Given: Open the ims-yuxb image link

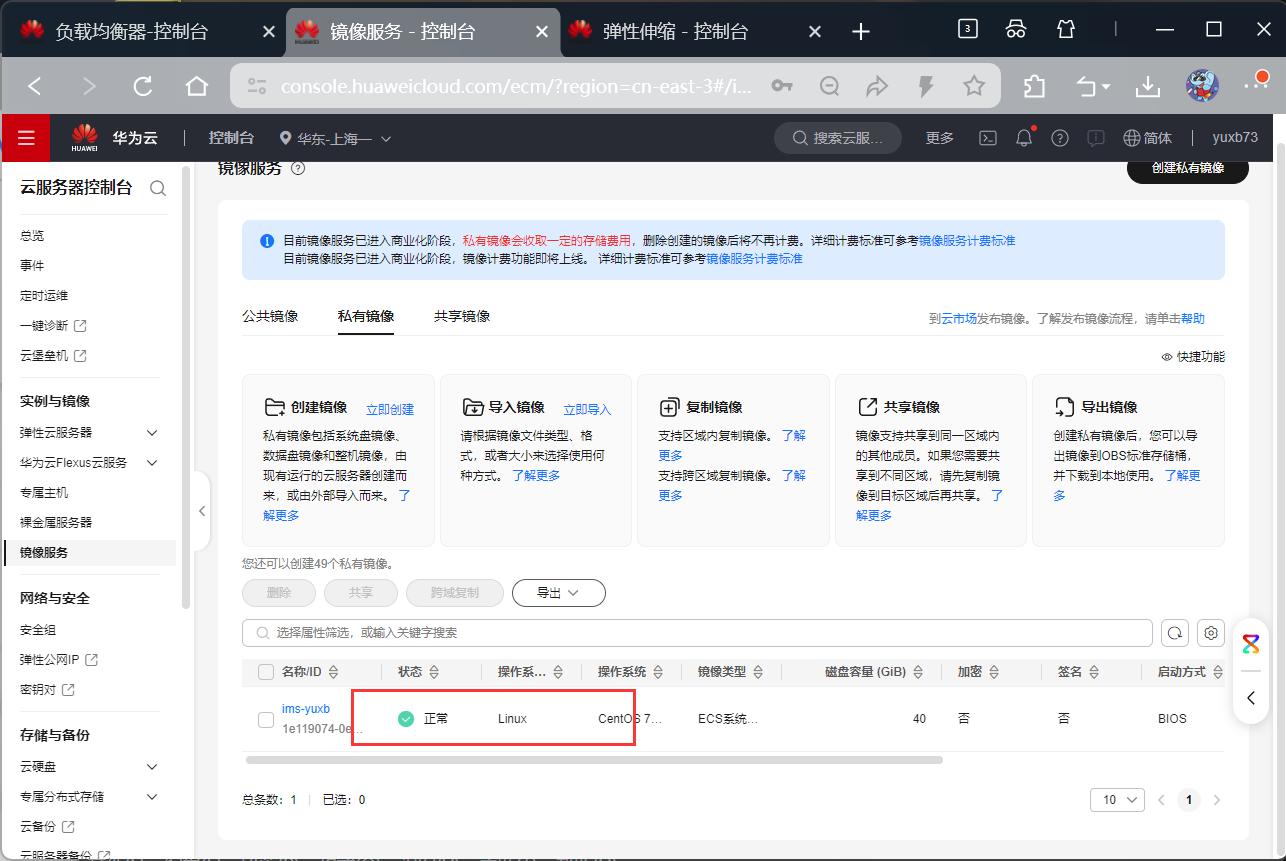Looking at the screenshot, I should 306,709.
